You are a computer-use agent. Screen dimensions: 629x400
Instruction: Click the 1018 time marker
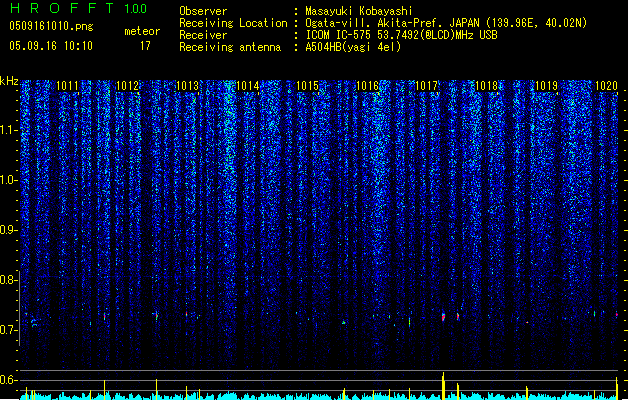coord(486,86)
